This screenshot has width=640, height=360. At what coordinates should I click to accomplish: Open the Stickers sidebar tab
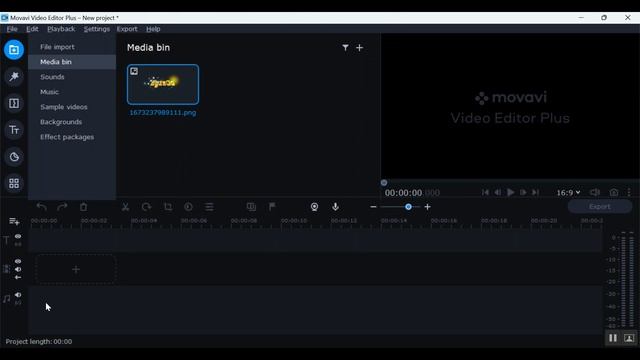tap(14, 157)
